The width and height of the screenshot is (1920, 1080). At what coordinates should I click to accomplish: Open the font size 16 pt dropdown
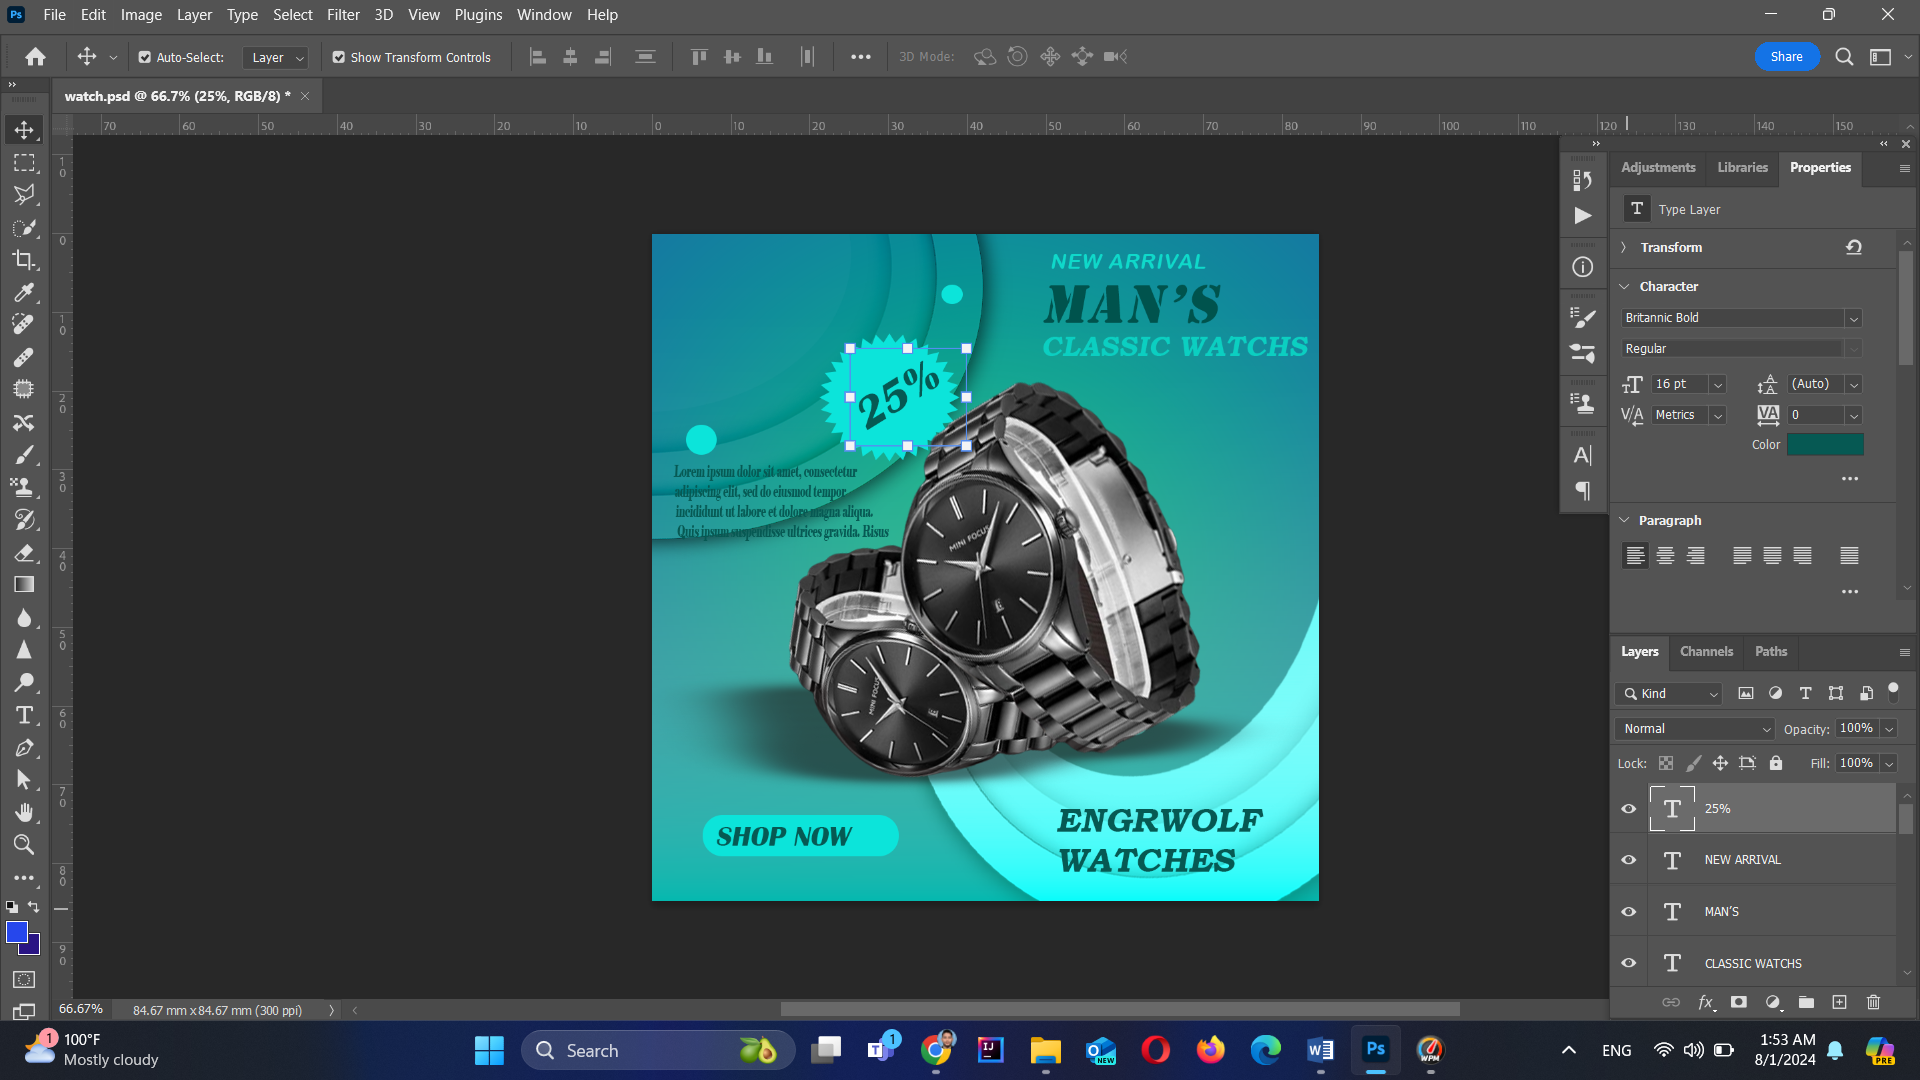[x=1718, y=385]
